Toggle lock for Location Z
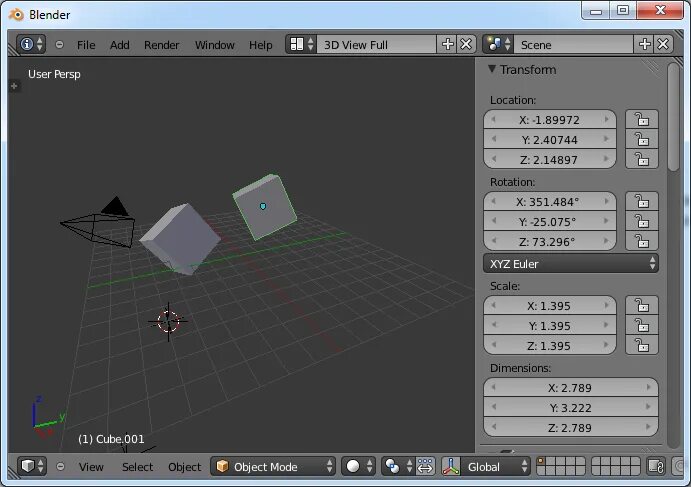Image resolution: width=691 pixels, height=487 pixels. [x=642, y=159]
